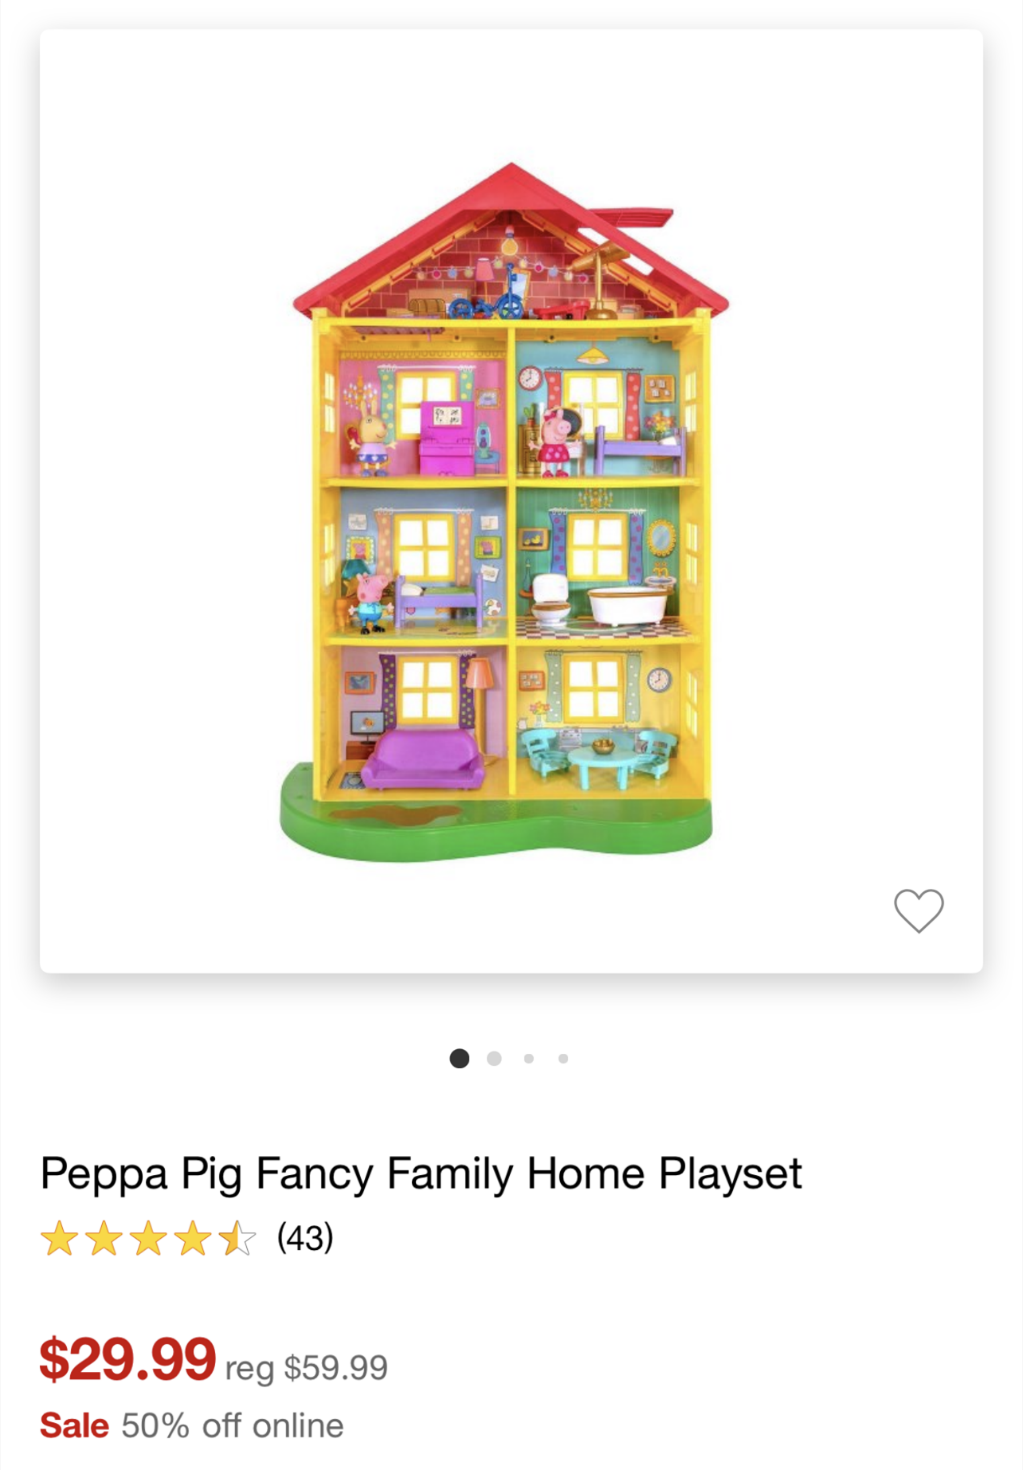Image resolution: width=1023 pixels, height=1470 pixels.
Task: Click the third gold rating star
Action: [148, 1238]
